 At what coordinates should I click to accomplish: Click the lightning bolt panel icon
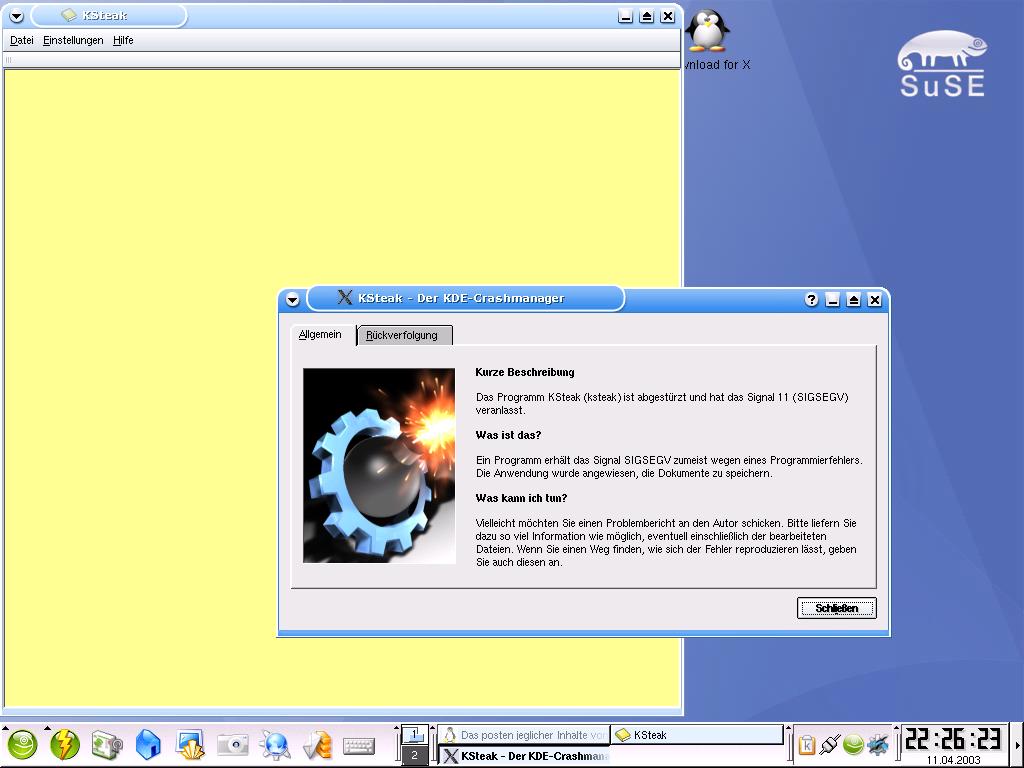point(65,745)
